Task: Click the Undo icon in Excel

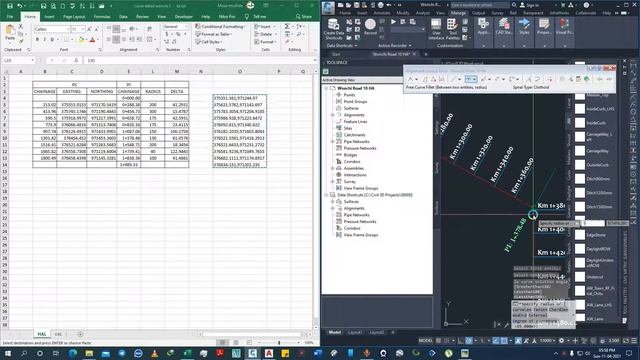Action: coord(19,6)
